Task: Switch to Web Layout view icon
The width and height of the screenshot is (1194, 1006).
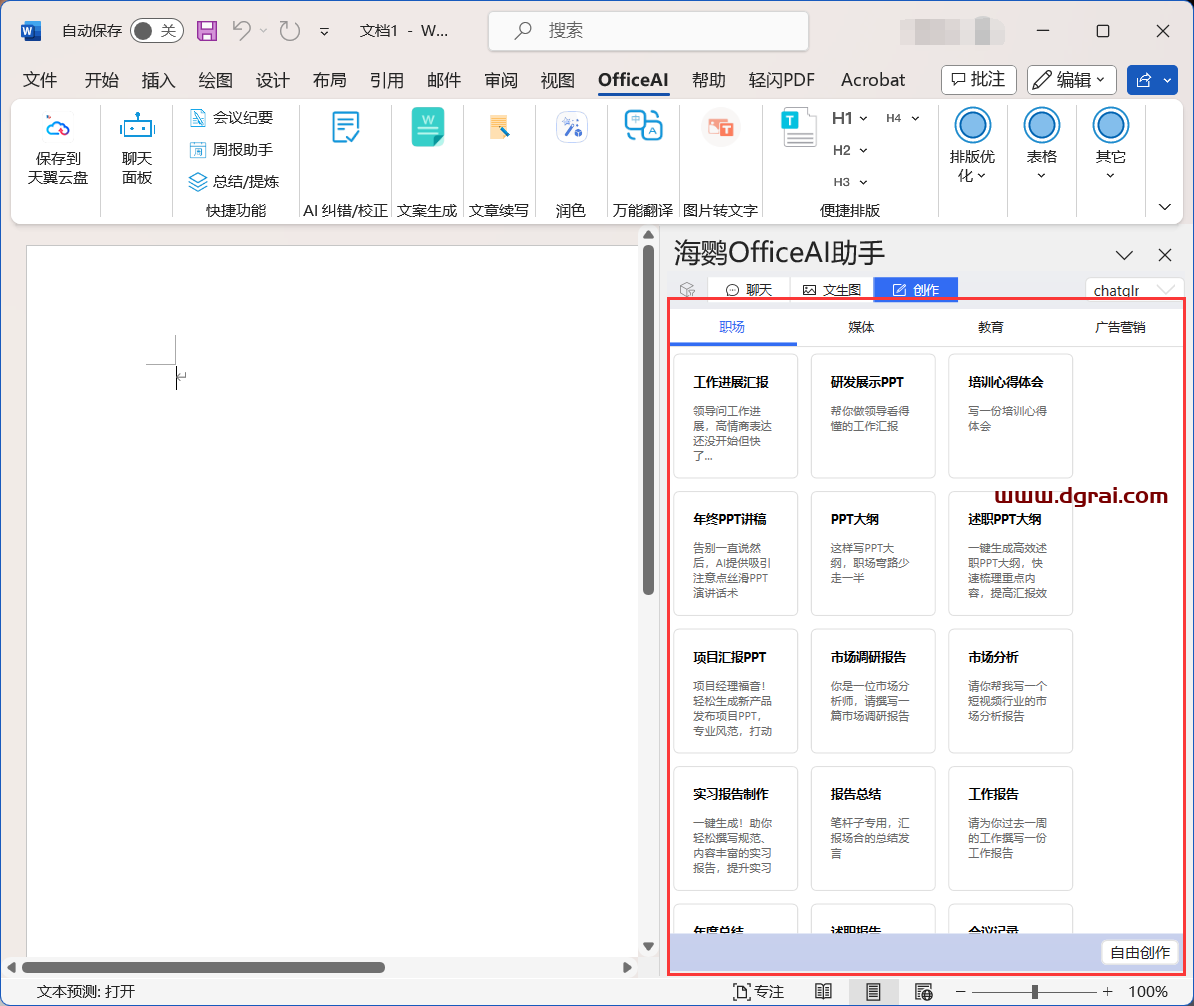Action: [x=923, y=992]
